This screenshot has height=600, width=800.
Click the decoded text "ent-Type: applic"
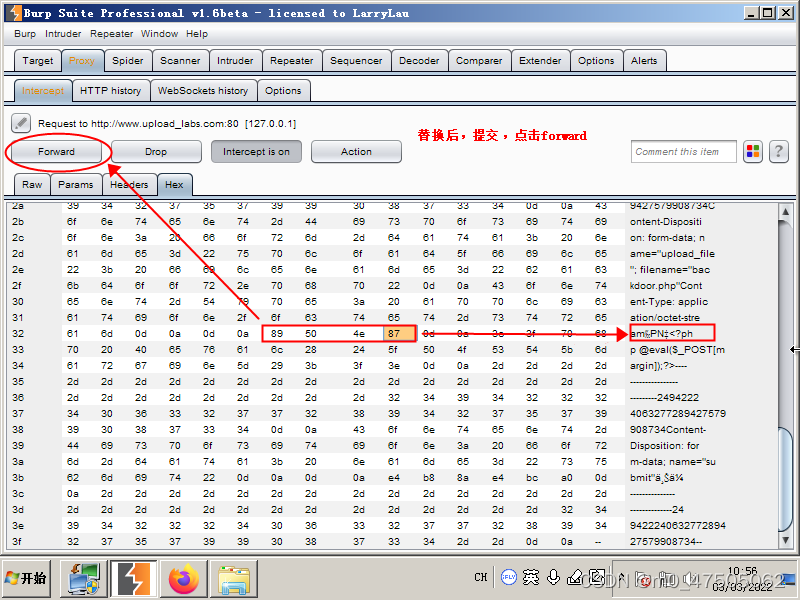[669, 302]
